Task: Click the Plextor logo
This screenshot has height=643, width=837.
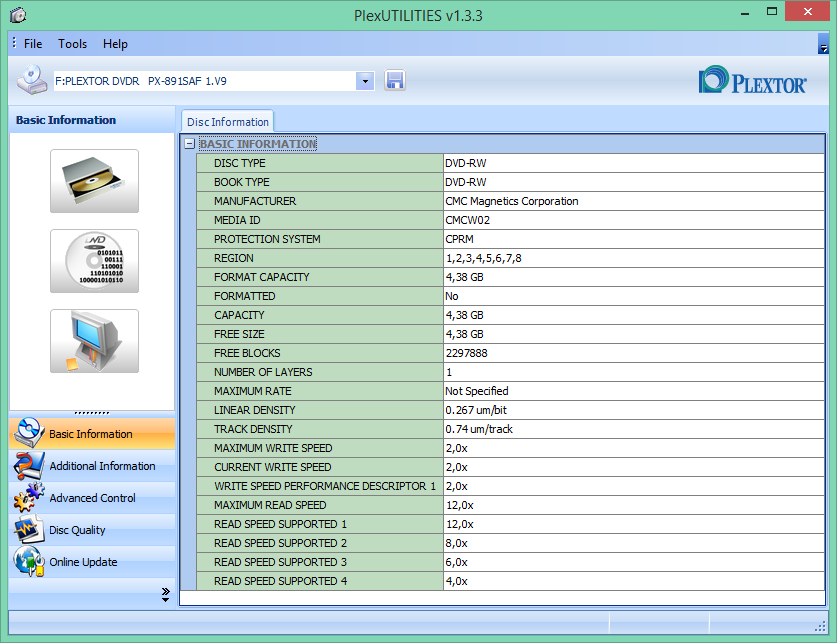Action: [x=753, y=81]
